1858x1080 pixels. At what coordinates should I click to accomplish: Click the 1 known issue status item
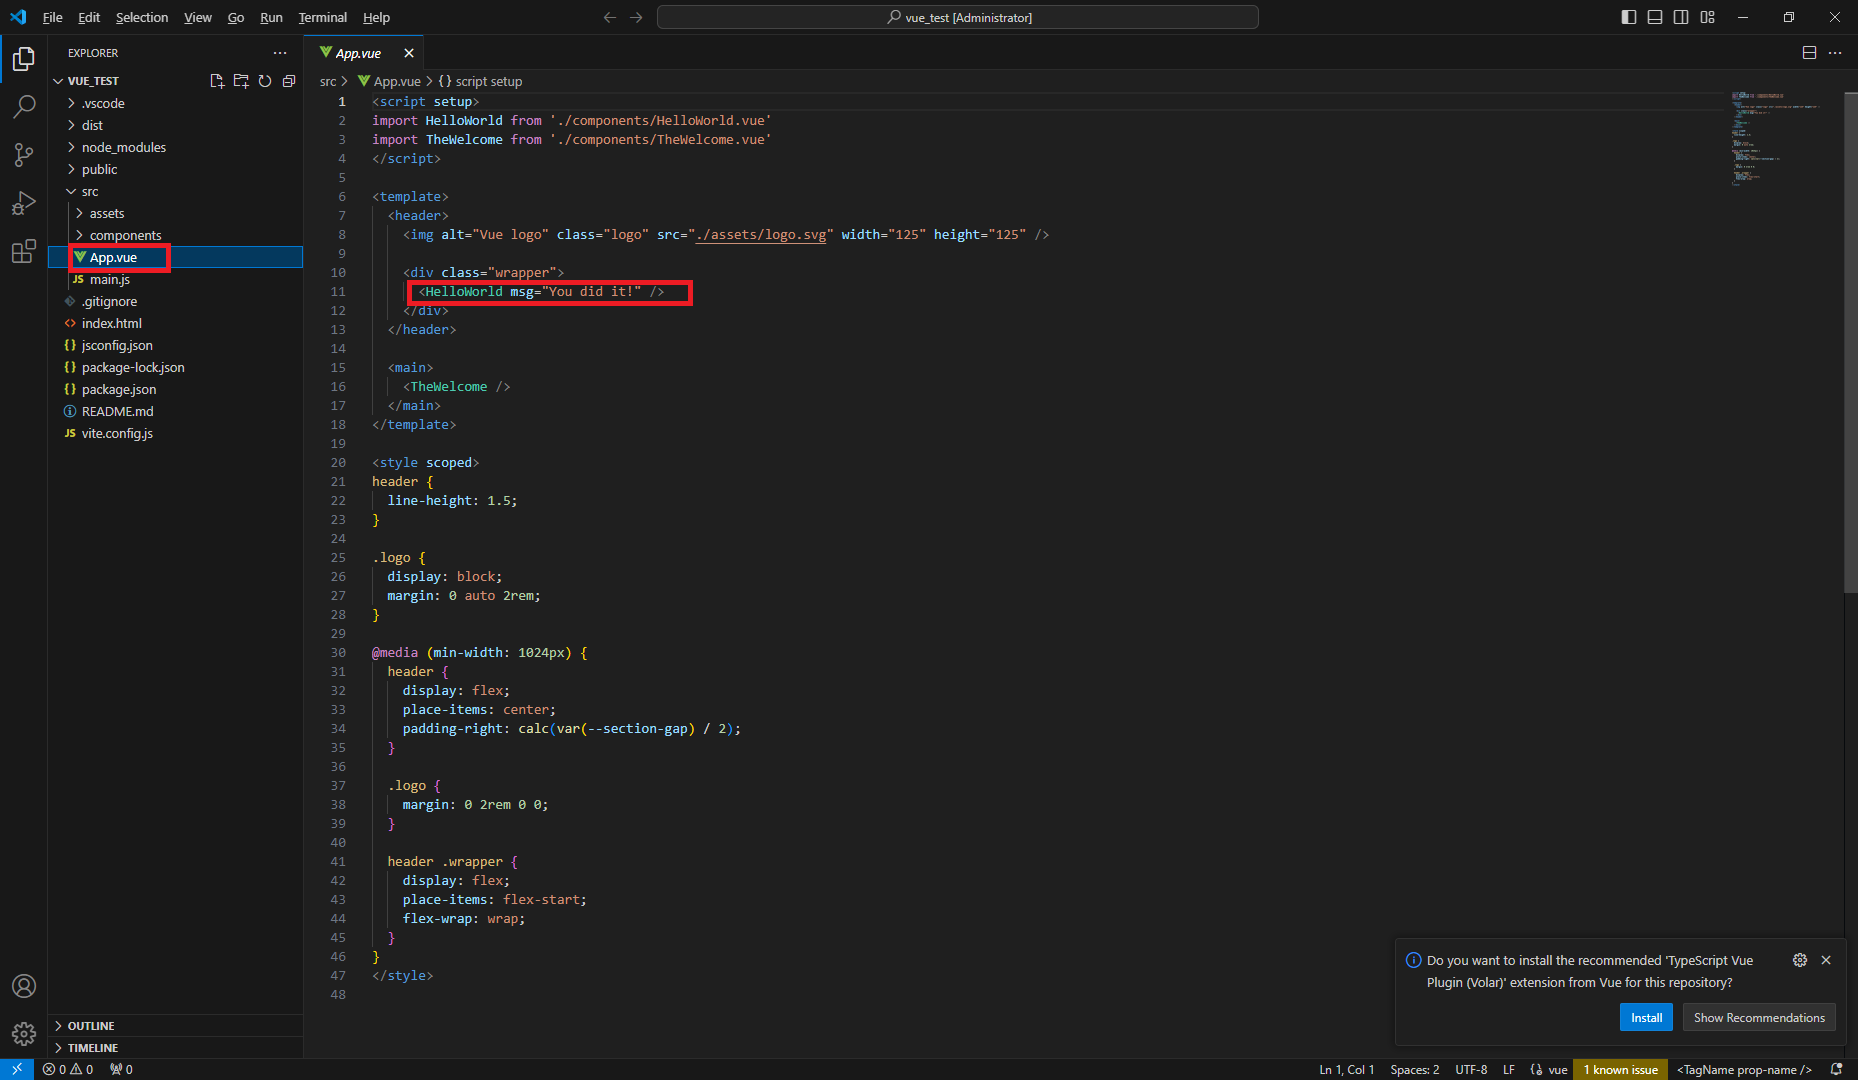[x=1620, y=1069]
